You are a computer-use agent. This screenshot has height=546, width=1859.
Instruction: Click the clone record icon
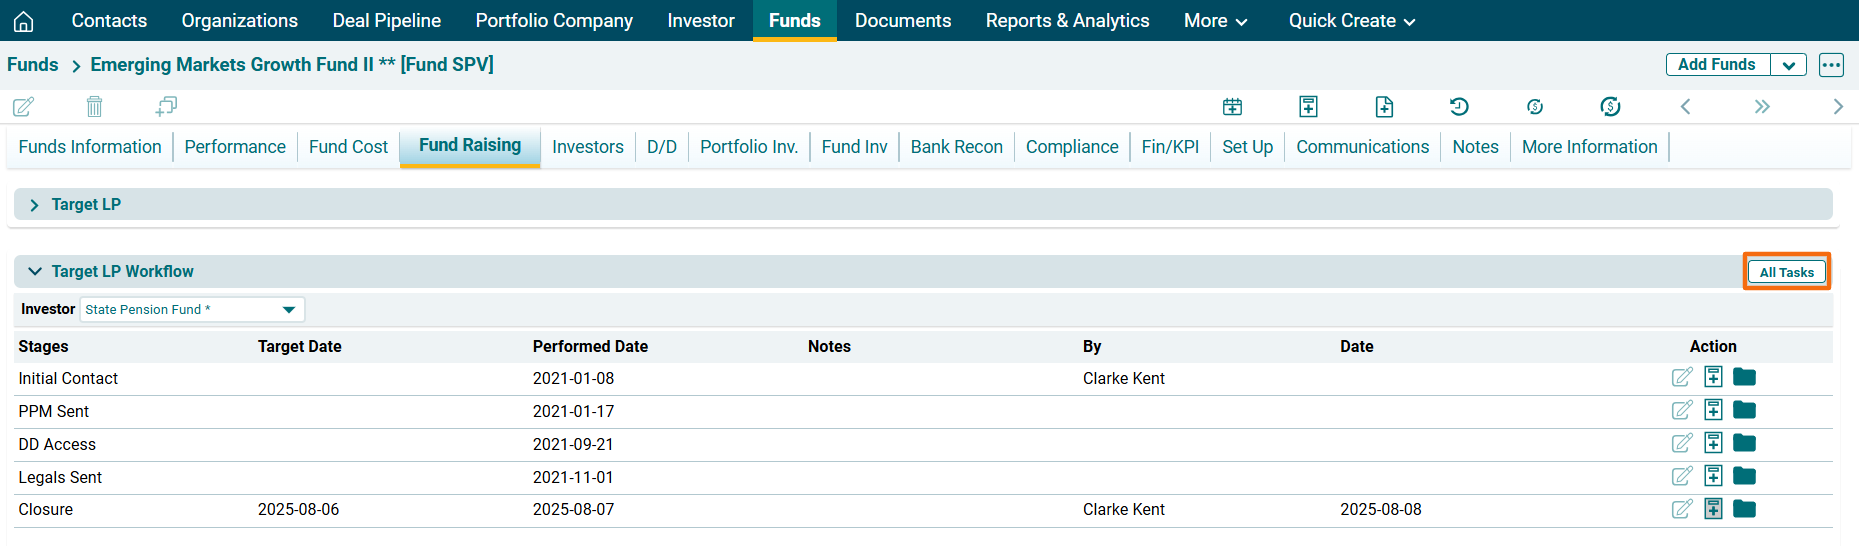(x=166, y=106)
